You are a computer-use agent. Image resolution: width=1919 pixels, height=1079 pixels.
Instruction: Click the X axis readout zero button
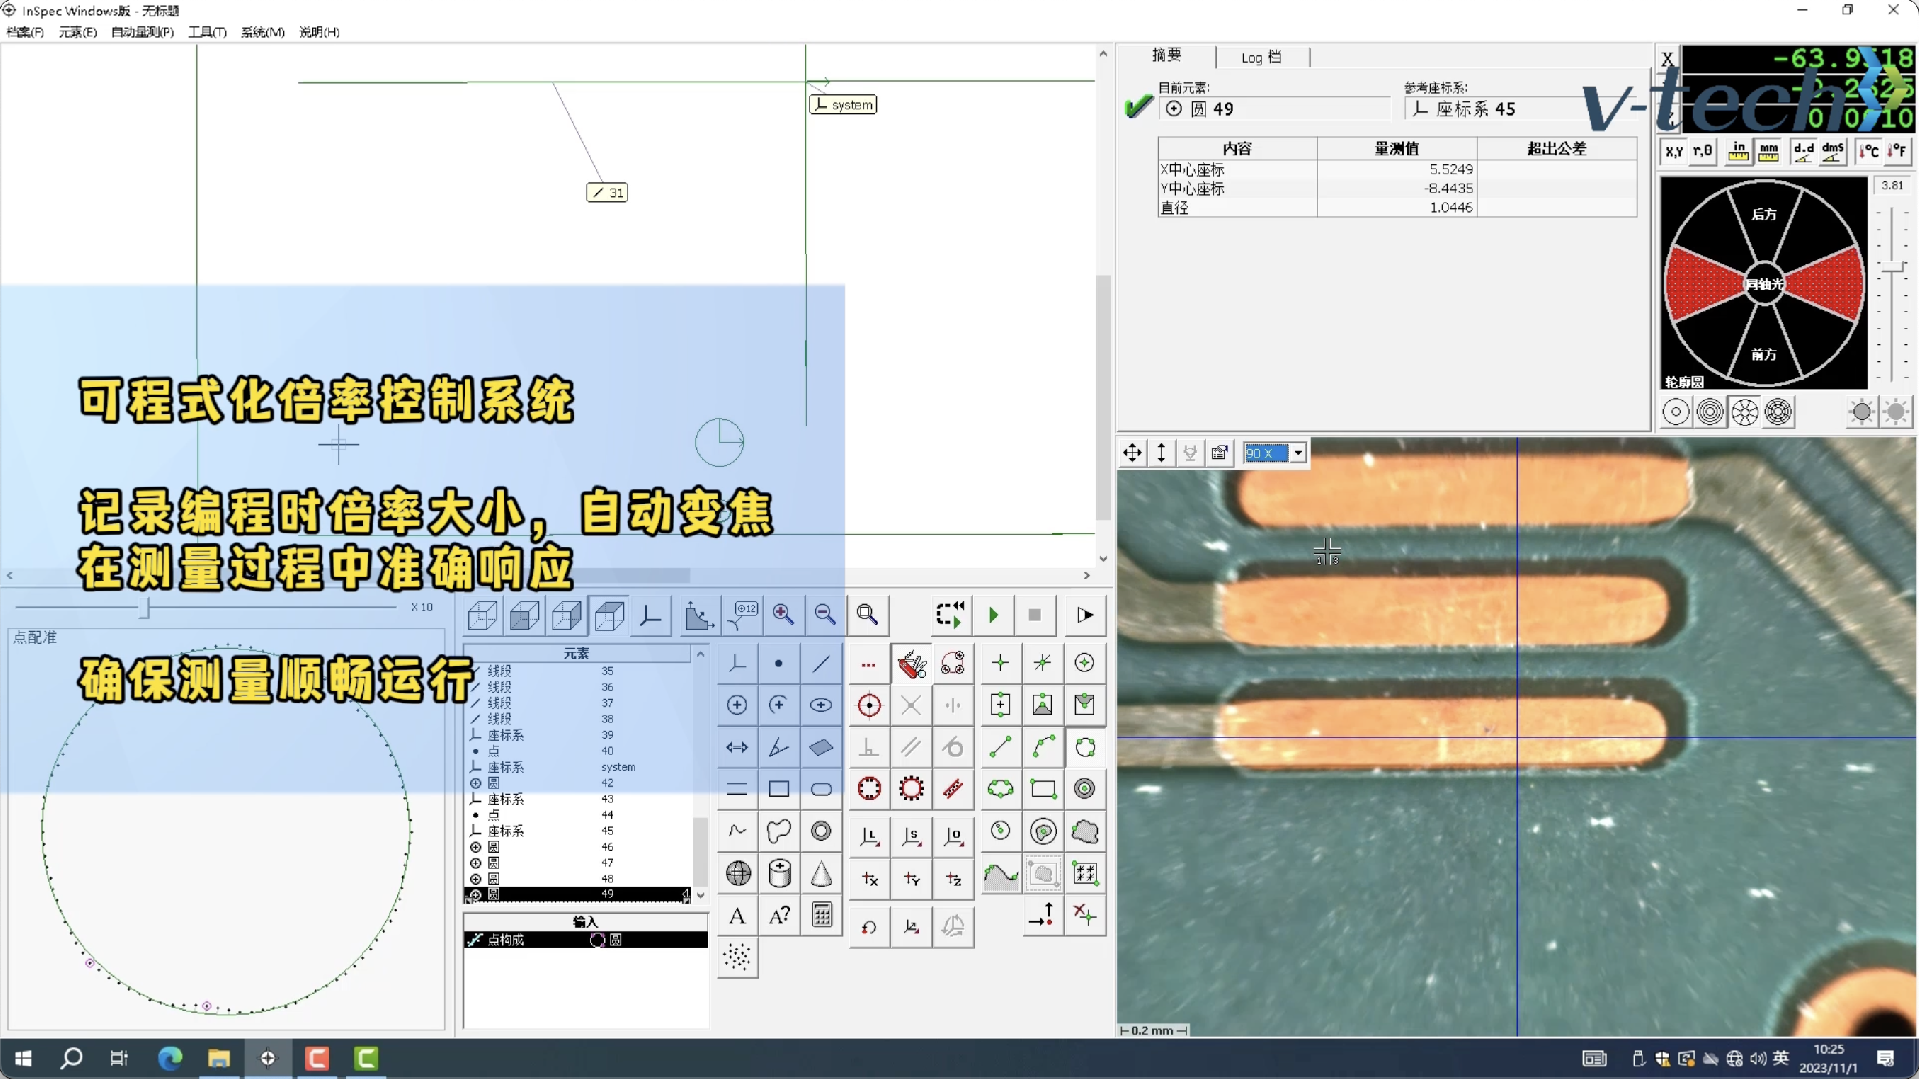pos(1667,59)
